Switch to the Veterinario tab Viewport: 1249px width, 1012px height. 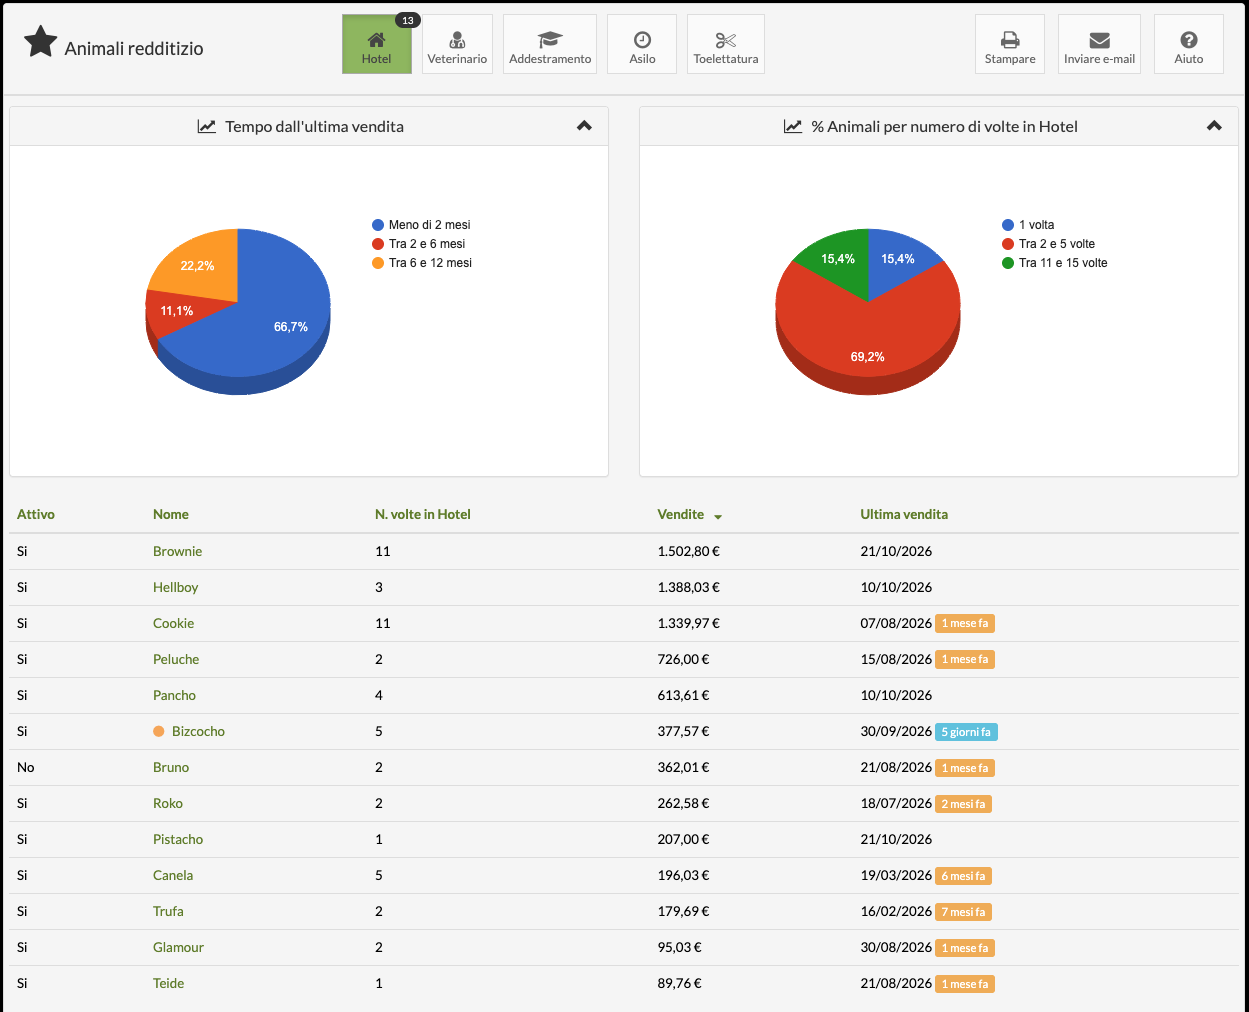pos(457,44)
